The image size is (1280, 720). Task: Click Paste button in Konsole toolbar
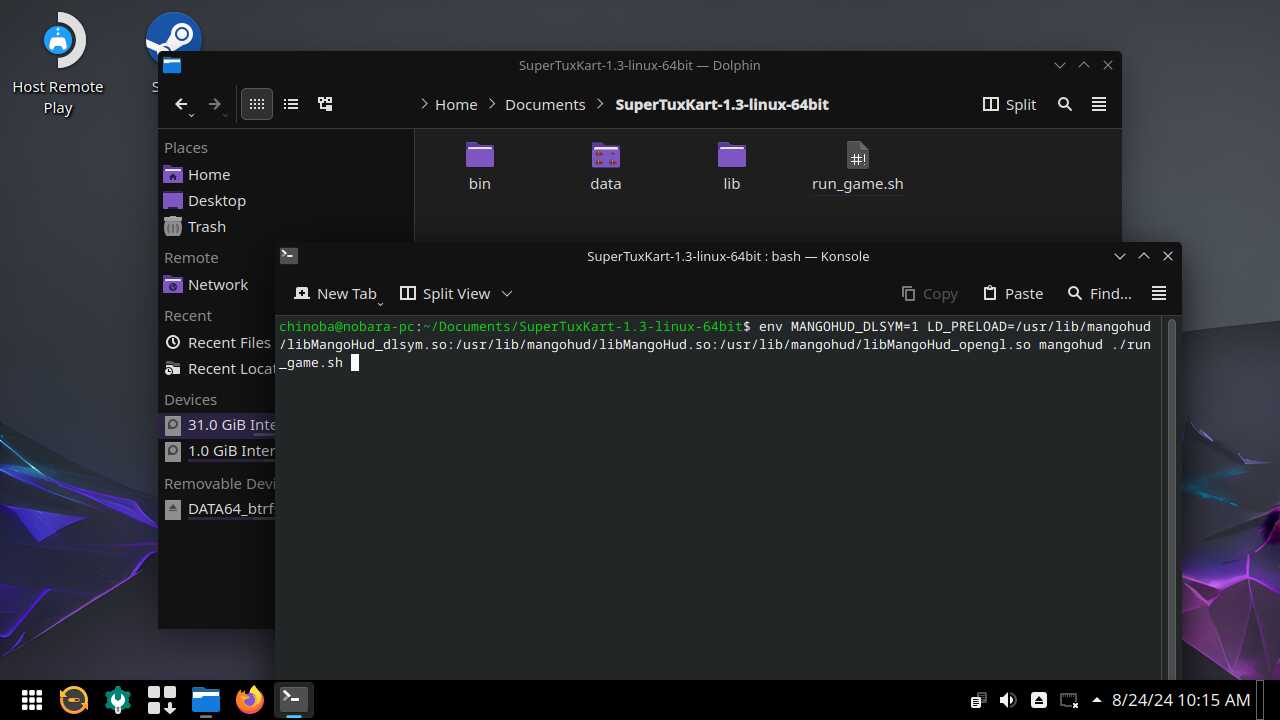click(1013, 293)
